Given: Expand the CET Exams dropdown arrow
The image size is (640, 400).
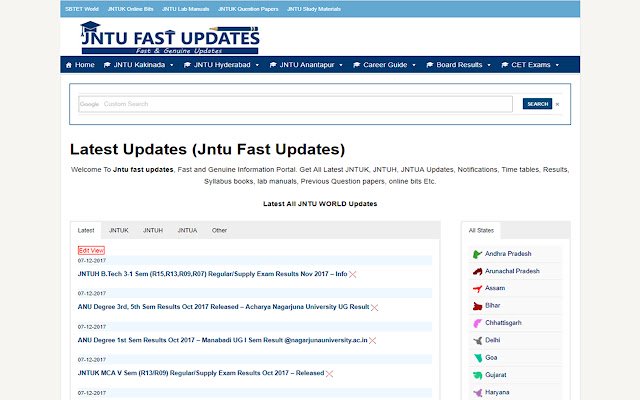Looking at the screenshot, I should pyautogui.click(x=557, y=65).
